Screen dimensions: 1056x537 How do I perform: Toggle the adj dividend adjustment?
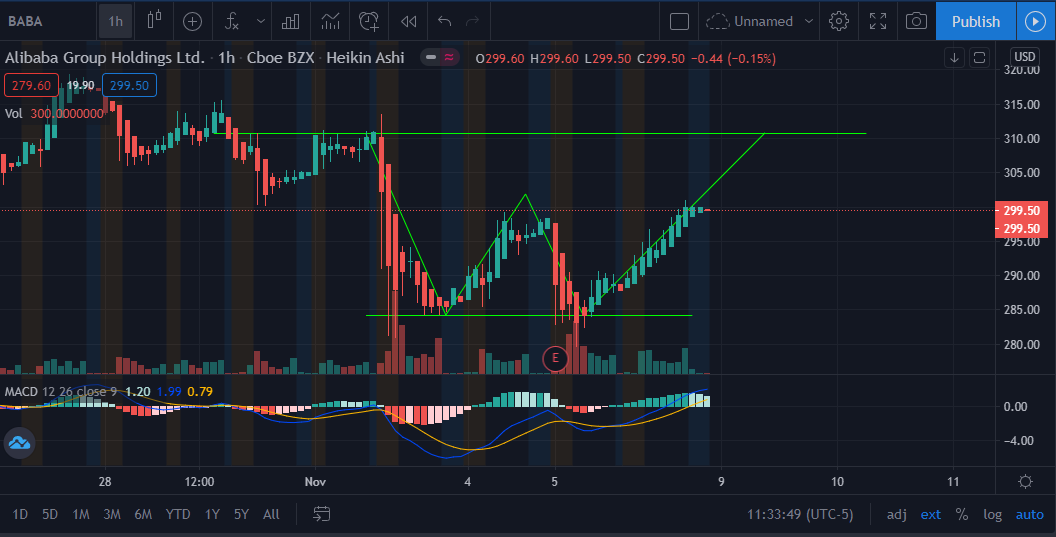pyautogui.click(x=896, y=514)
